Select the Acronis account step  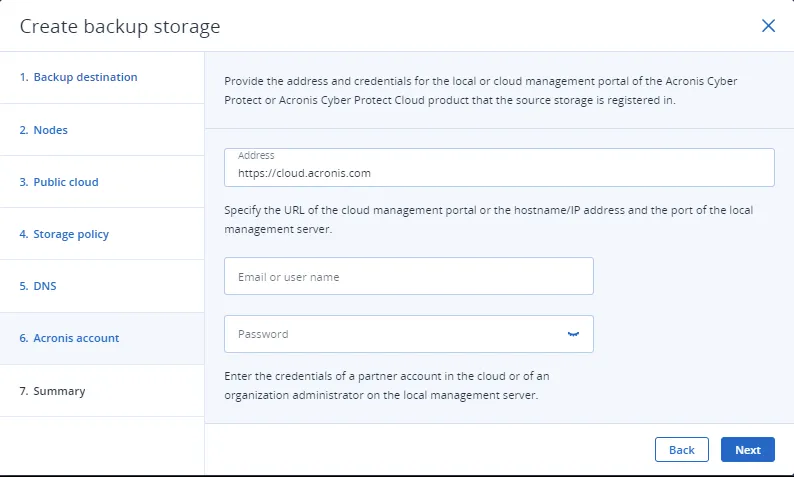[102, 338]
